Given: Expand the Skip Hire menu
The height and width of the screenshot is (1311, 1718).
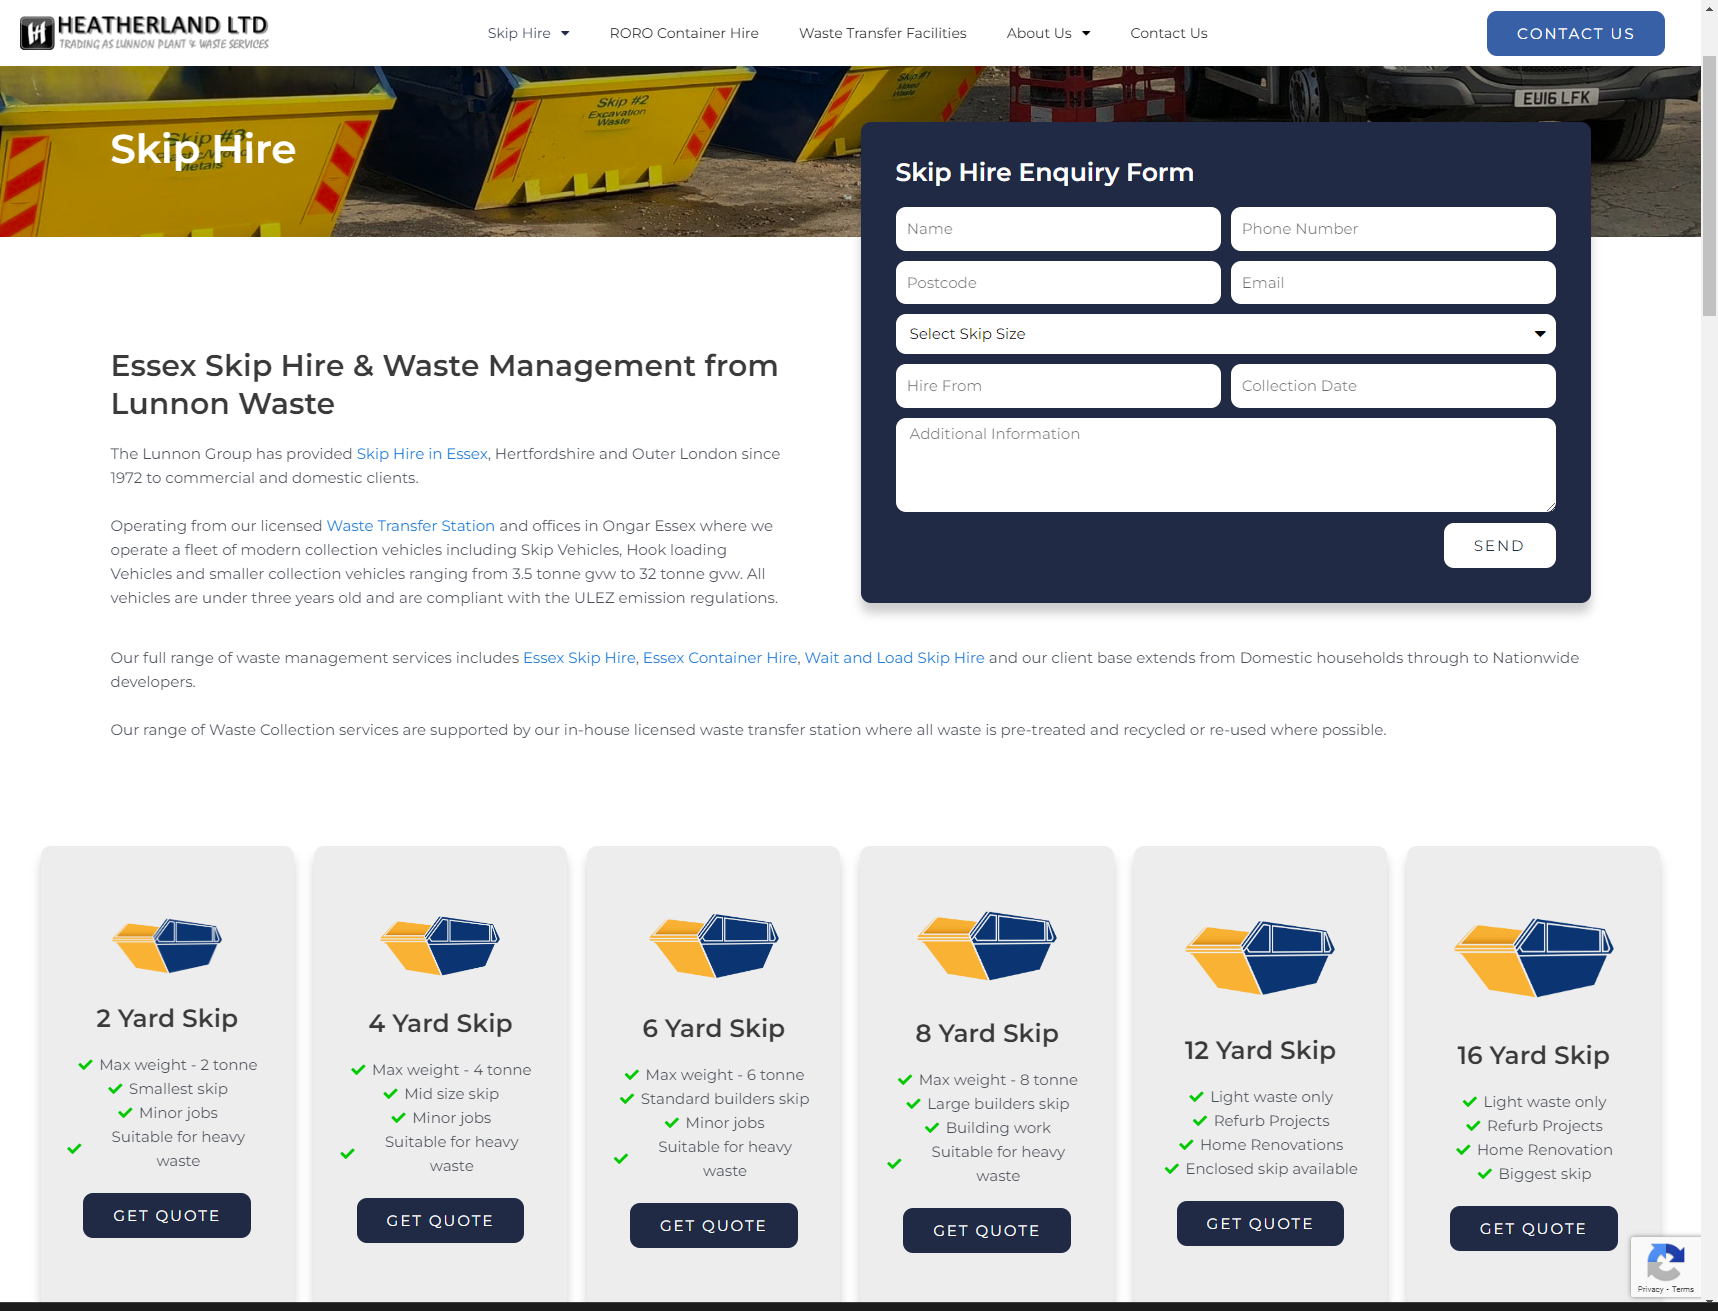Looking at the screenshot, I should 528,33.
